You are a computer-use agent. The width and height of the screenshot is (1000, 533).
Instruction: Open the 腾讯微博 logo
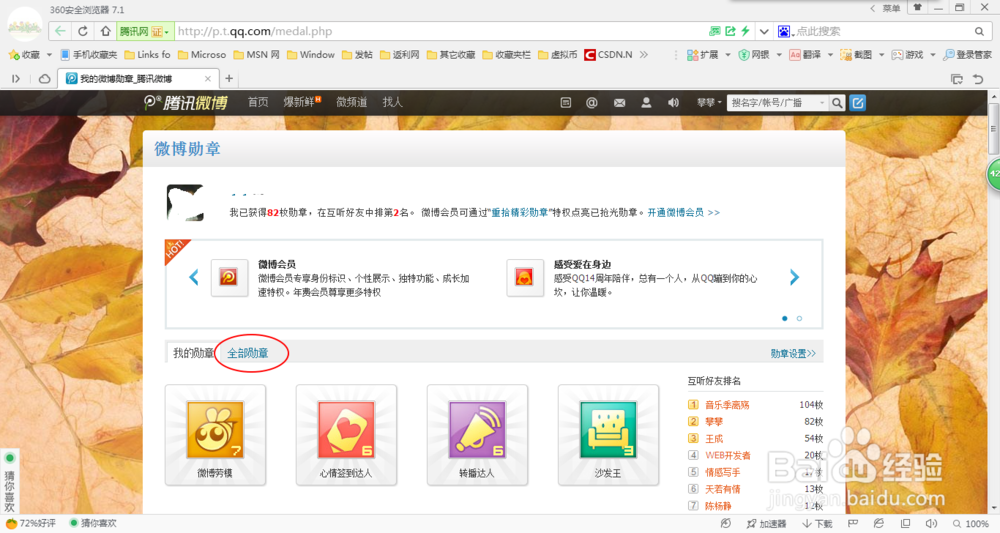tap(186, 102)
